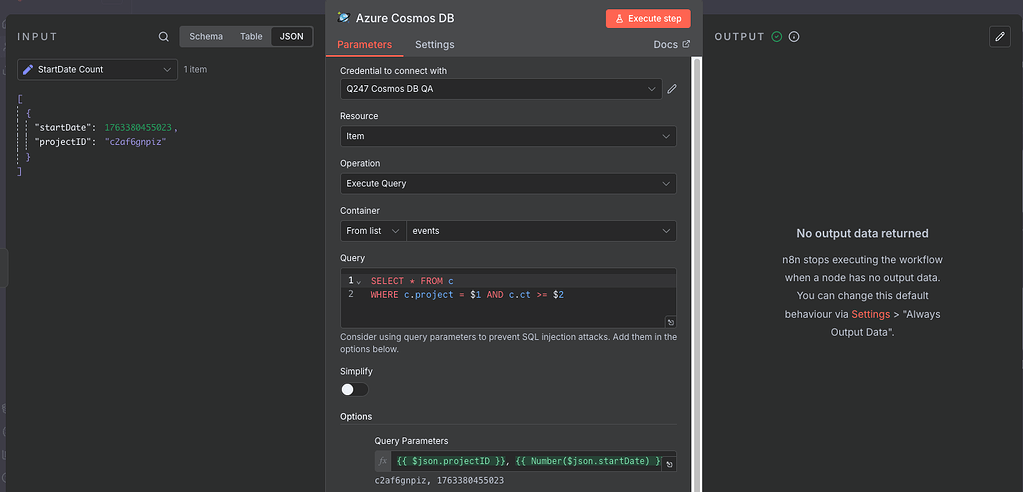Switch input view to Table
Viewport: 1023px width, 492px height.
coord(251,37)
